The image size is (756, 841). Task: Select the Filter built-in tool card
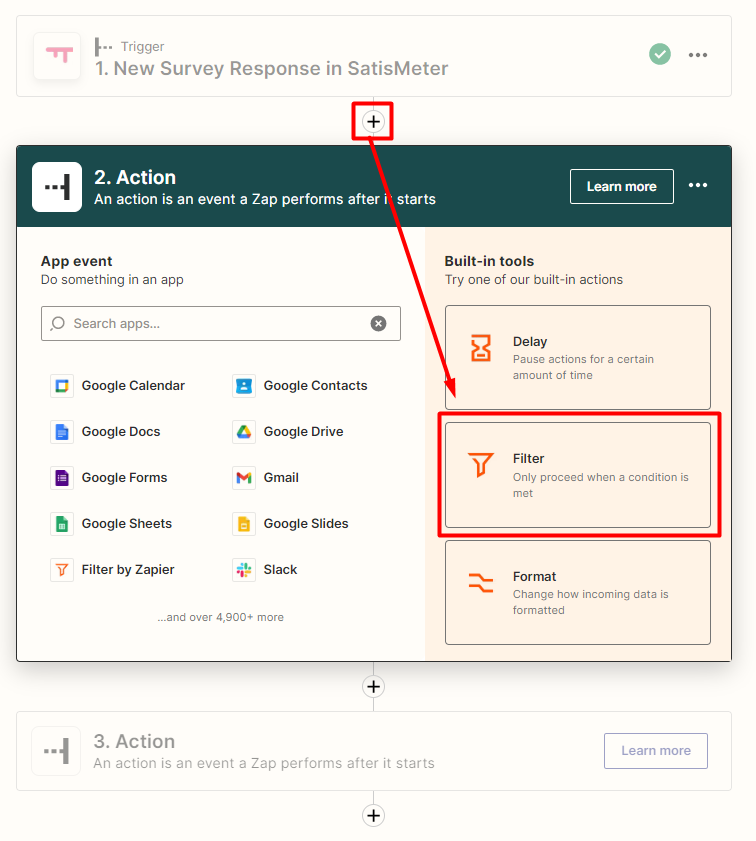577,475
